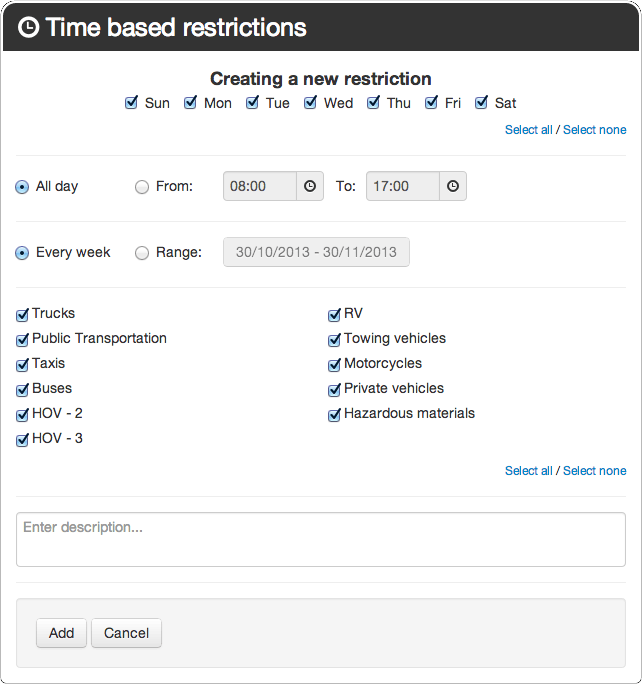The height and width of the screenshot is (684, 642).
Task: Select the Range radio button
Action: point(142,253)
